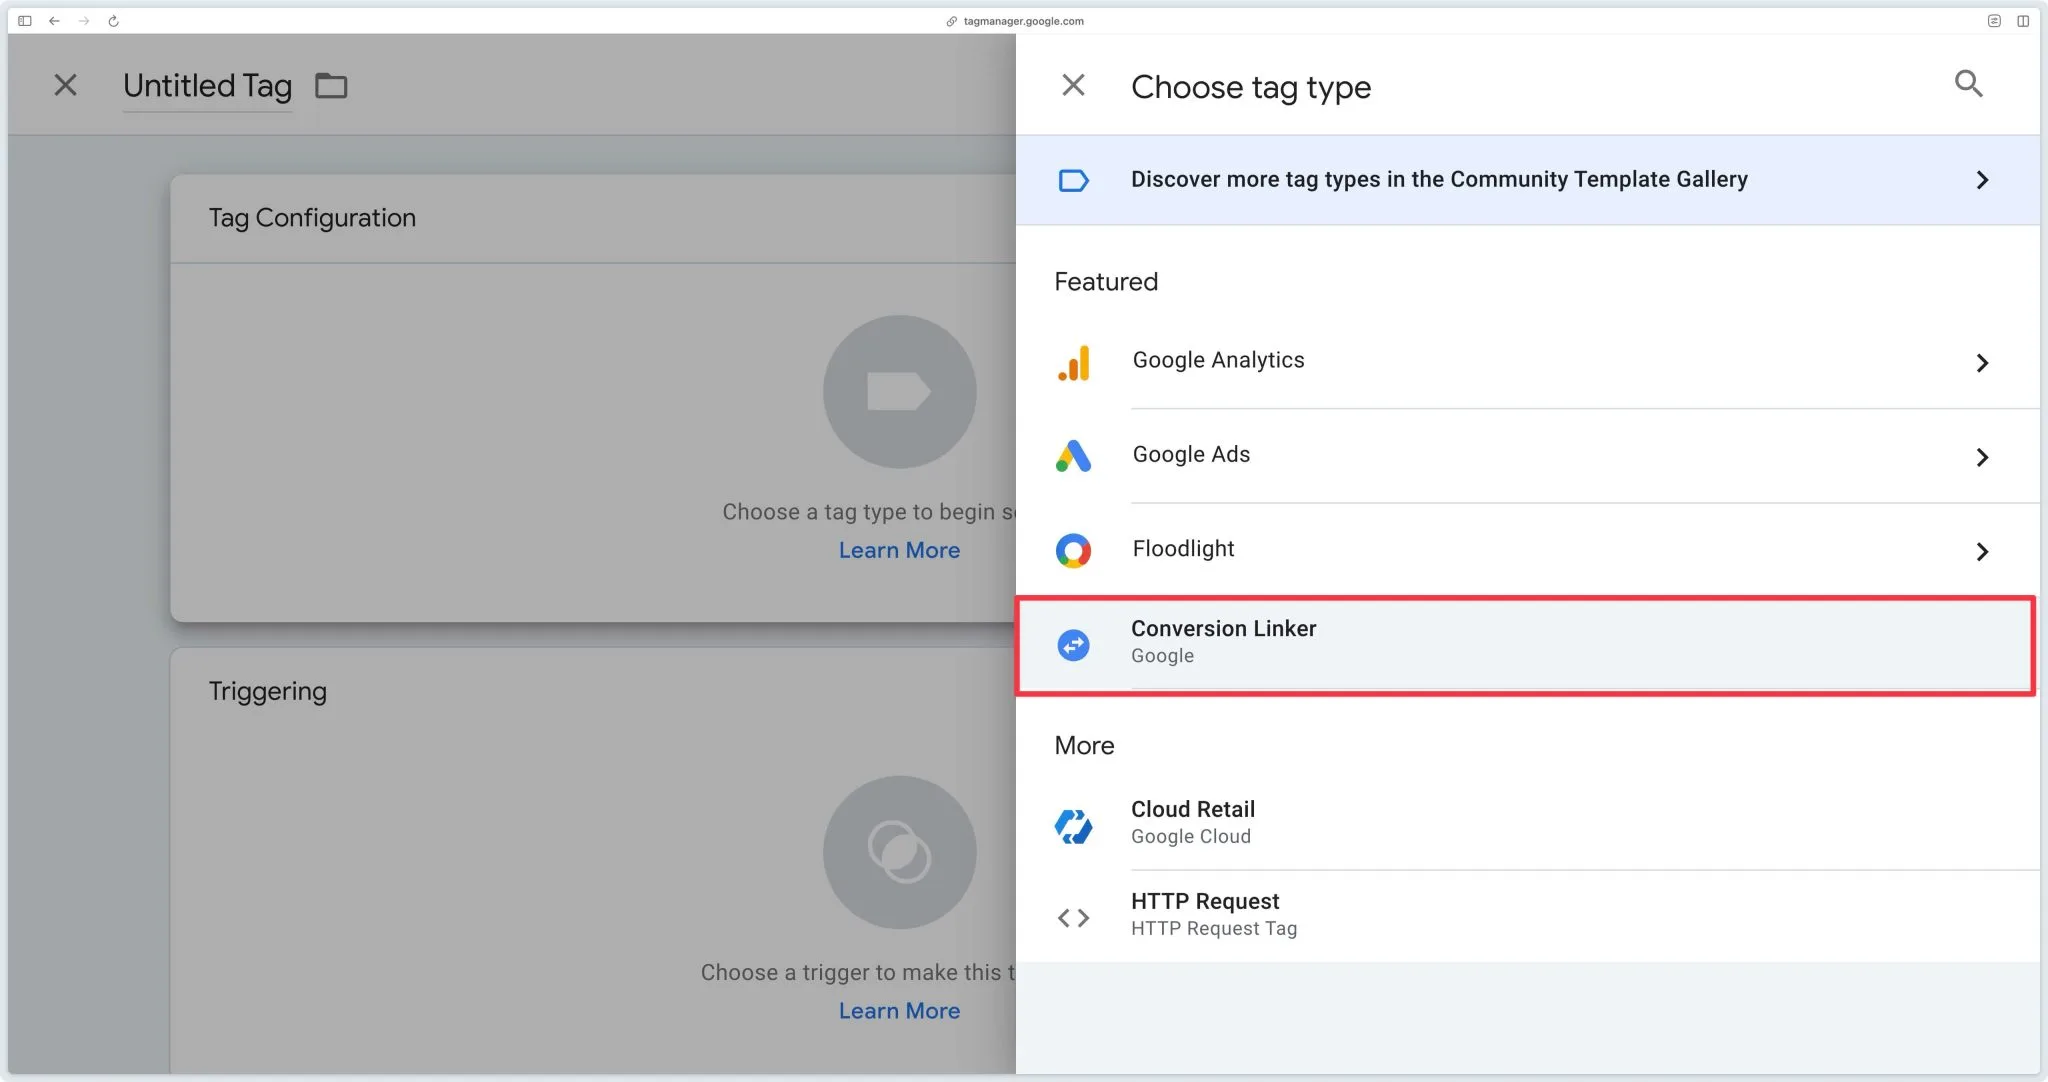Click the Triggering placeholder circle icon
Screen dimensions: 2048x1082
click(x=899, y=852)
